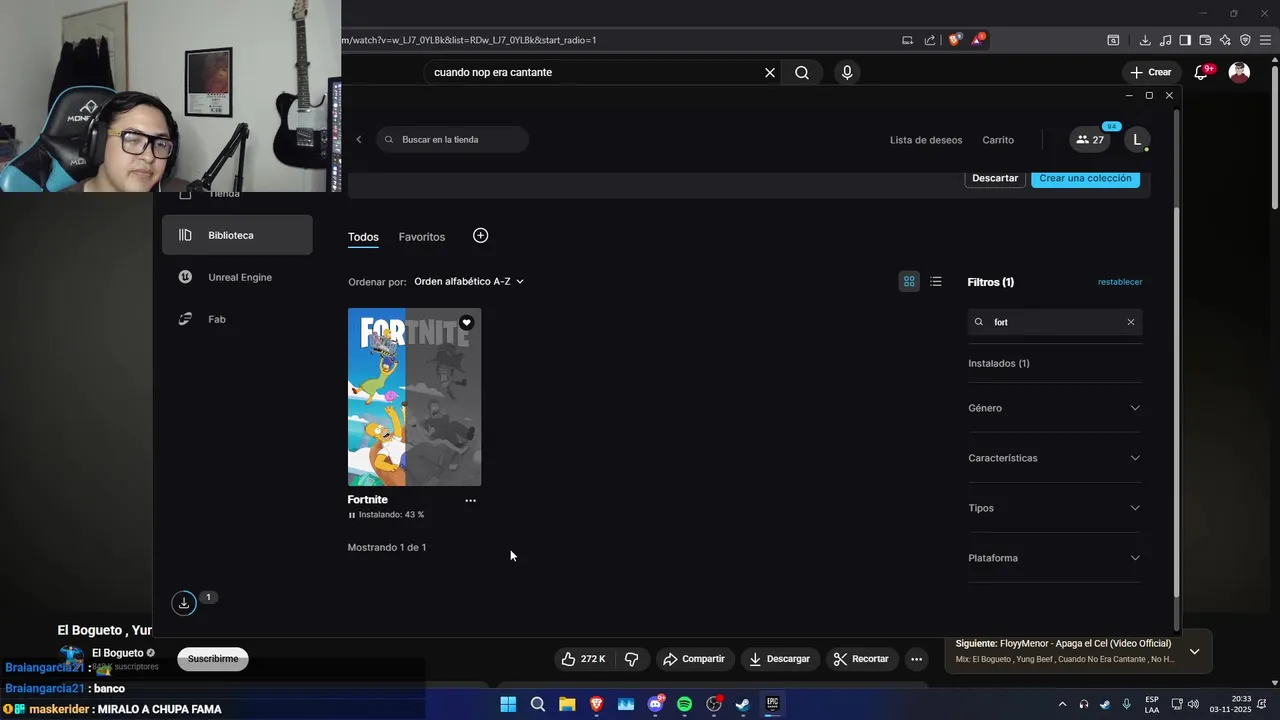Viewport: 1280px width, 720px height.
Task: Focus the Buscar en la tienda field
Action: 452,140
